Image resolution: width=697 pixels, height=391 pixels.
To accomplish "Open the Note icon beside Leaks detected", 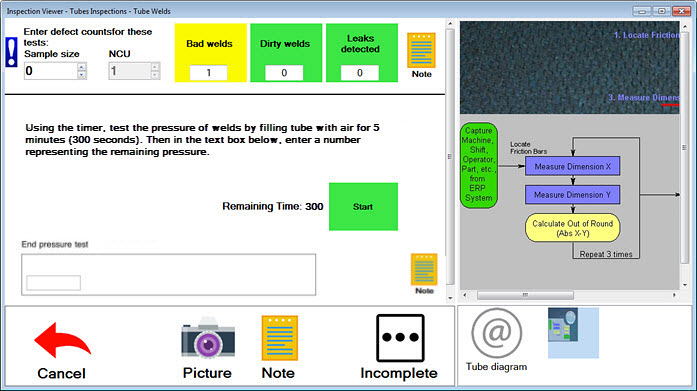I will click(421, 50).
